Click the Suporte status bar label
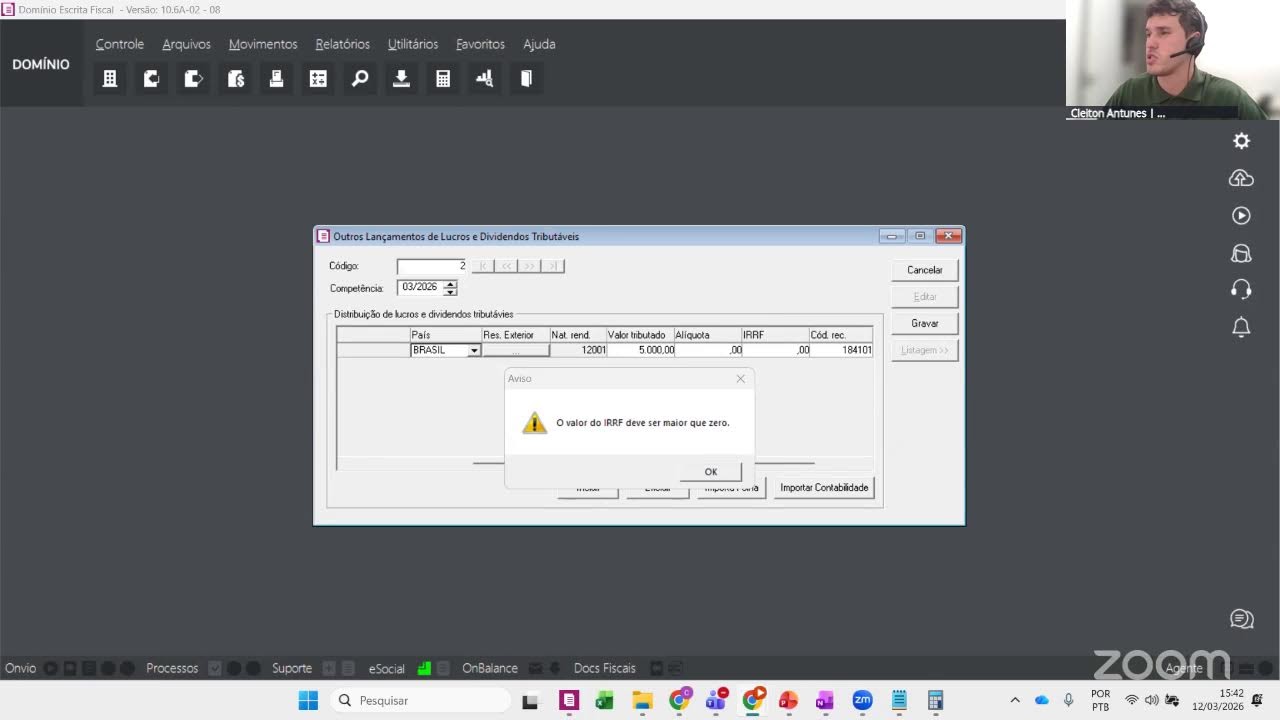Screen dimensions: 1280x720 pyautogui.click(x=292, y=668)
